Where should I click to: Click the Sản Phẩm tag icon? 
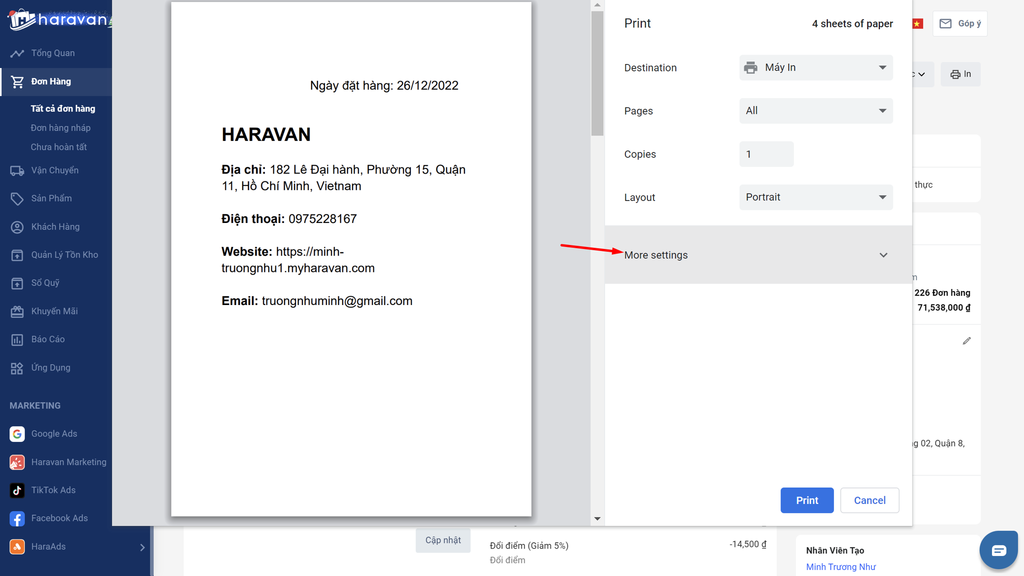(17, 199)
